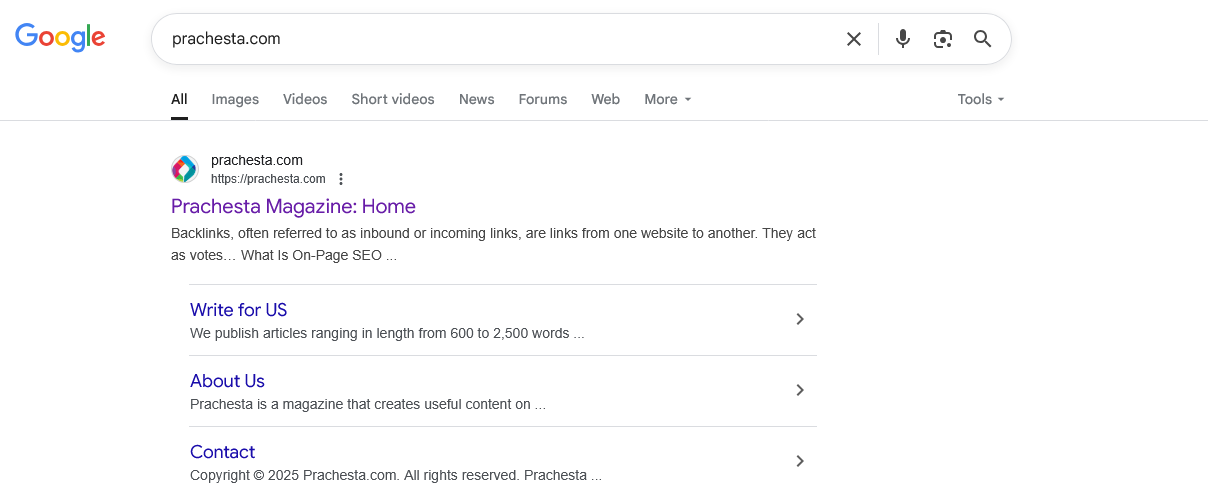The width and height of the screenshot is (1208, 493).
Task: Open the About Us sitelink
Action: click(227, 381)
